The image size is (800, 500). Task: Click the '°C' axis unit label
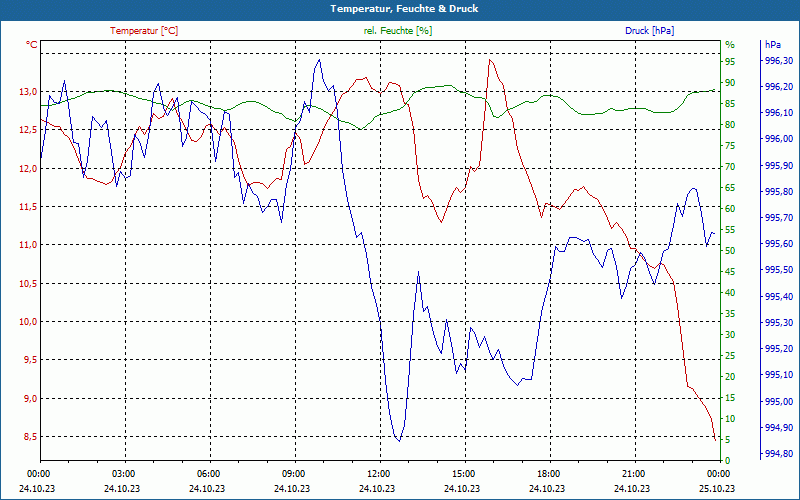coord(32,45)
